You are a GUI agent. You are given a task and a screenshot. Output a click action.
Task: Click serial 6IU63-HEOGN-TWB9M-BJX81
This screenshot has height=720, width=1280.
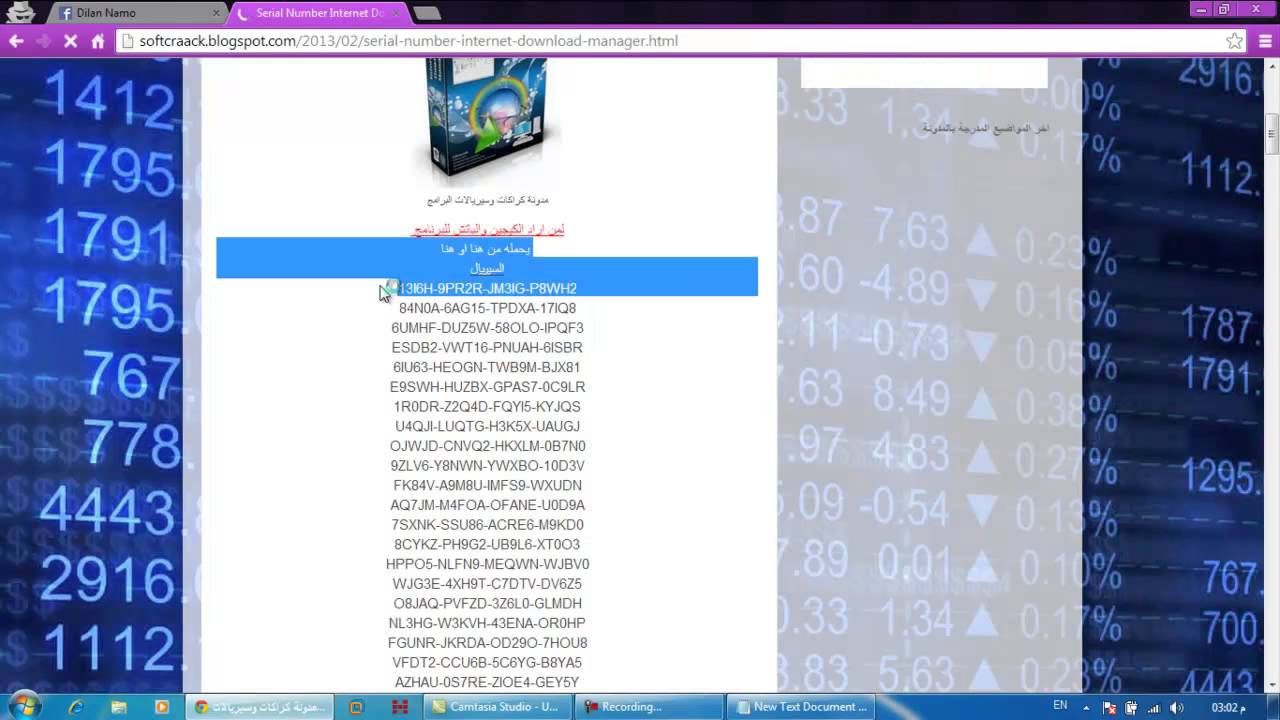tap(487, 367)
